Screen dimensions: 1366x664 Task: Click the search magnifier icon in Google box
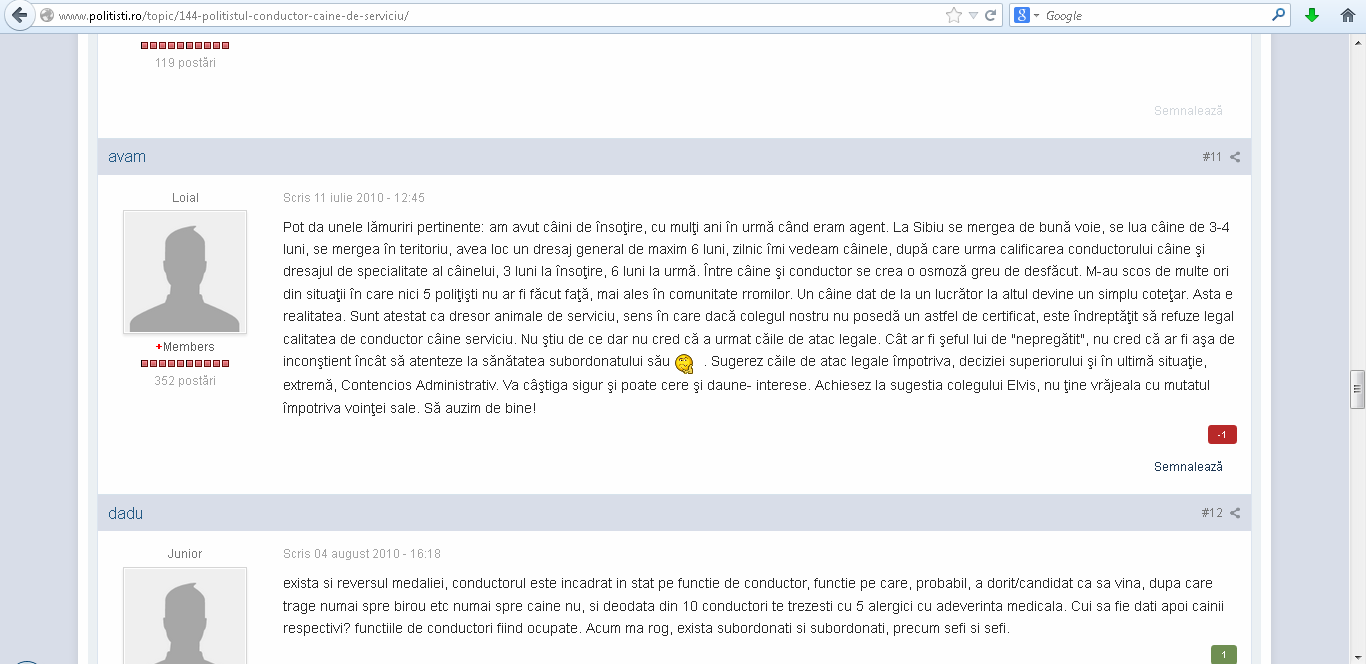1279,16
